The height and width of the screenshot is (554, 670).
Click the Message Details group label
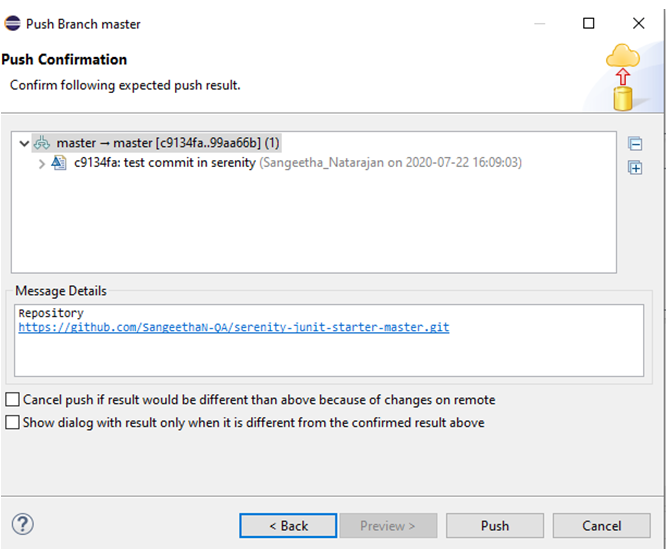point(61,291)
